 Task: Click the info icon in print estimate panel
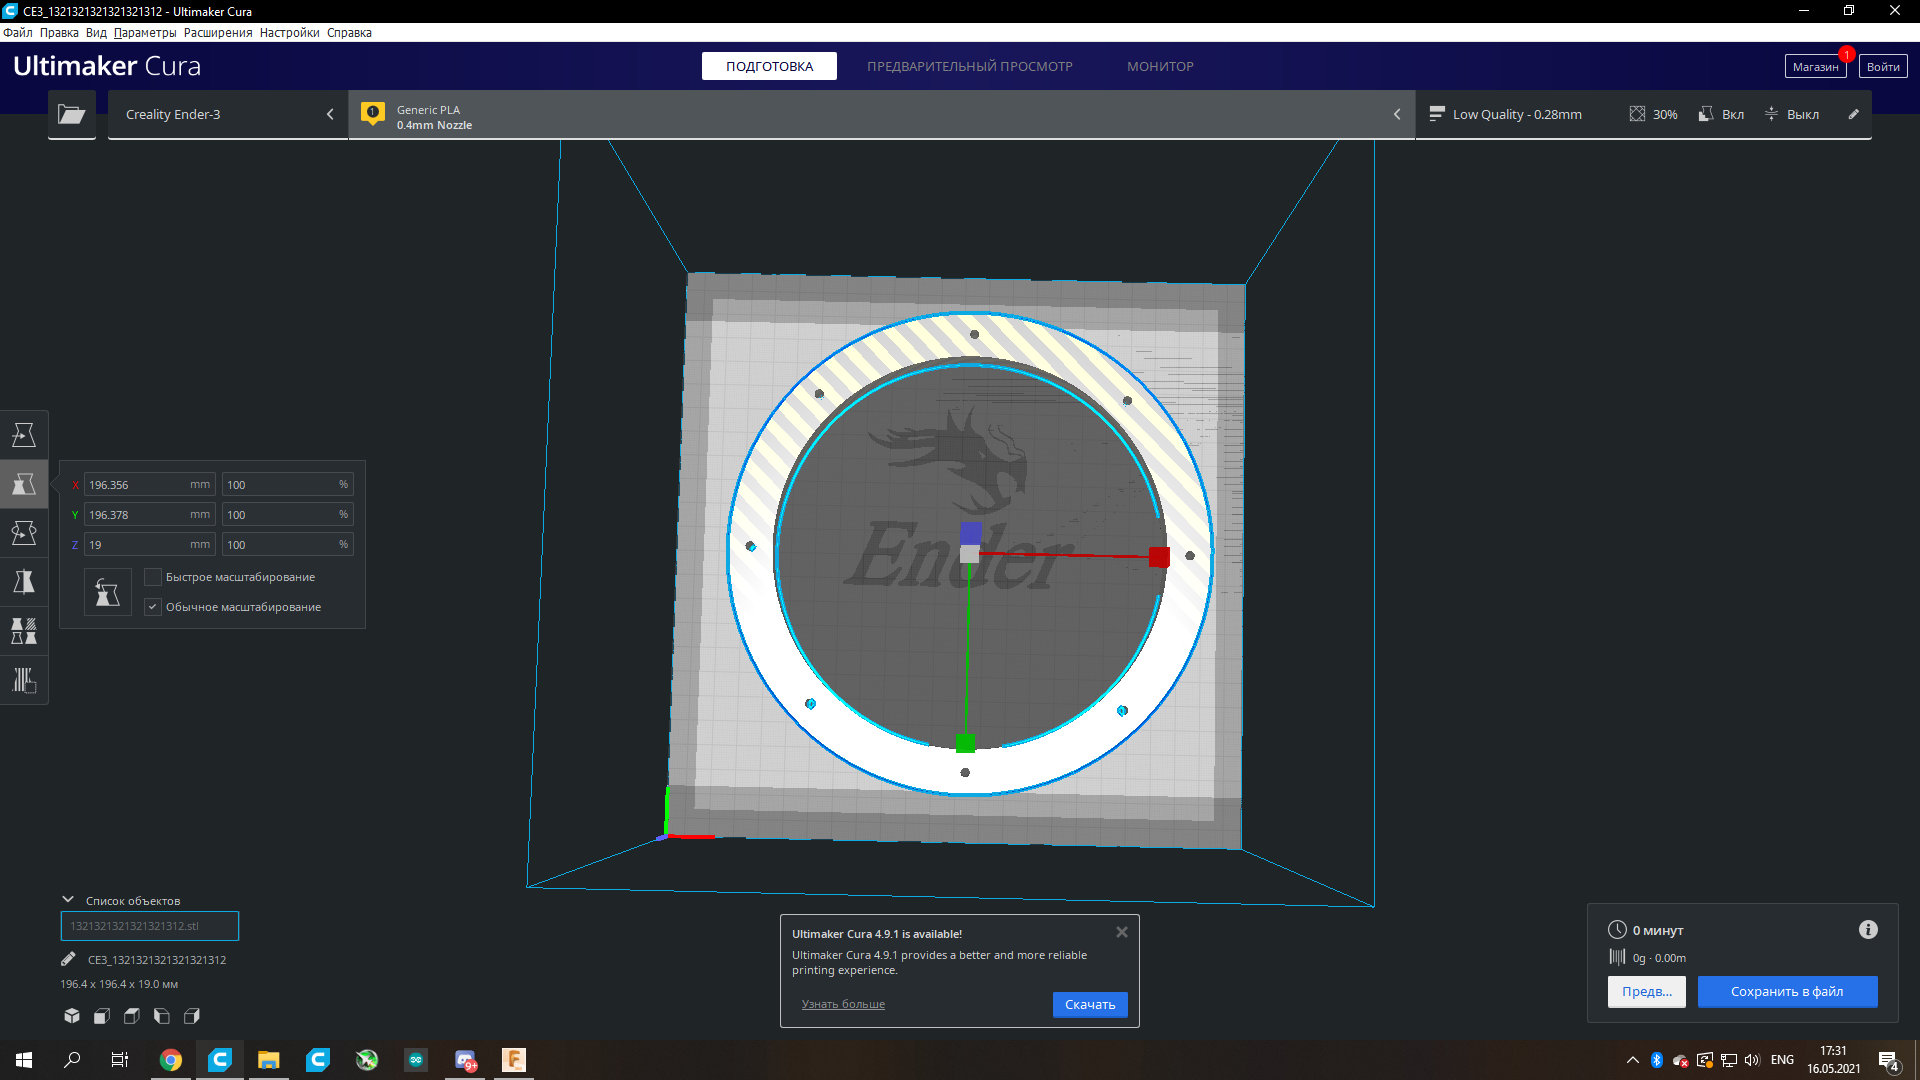1868,930
